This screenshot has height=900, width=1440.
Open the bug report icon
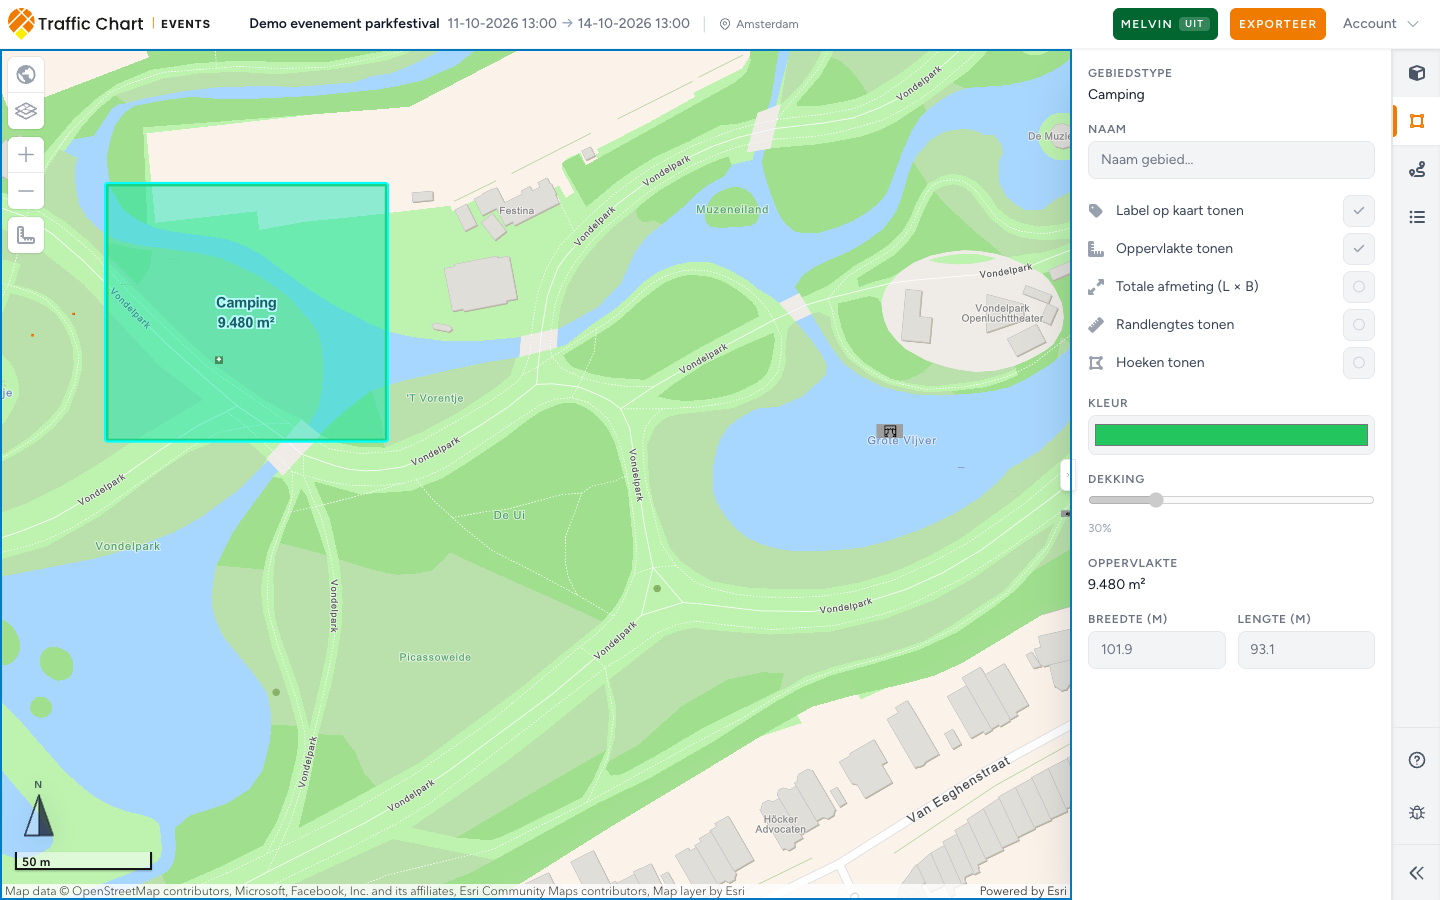(1417, 812)
